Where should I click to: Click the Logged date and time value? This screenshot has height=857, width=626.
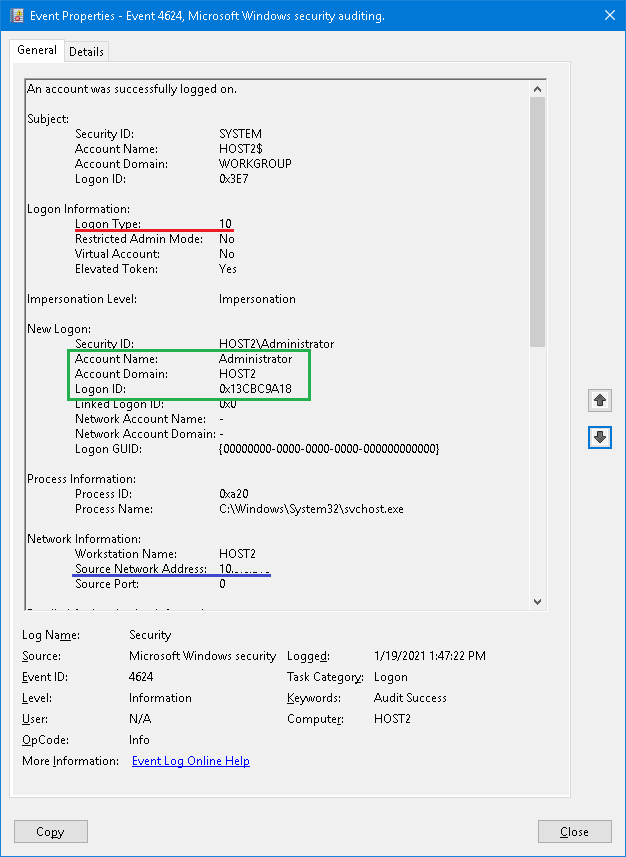pyautogui.click(x=430, y=656)
